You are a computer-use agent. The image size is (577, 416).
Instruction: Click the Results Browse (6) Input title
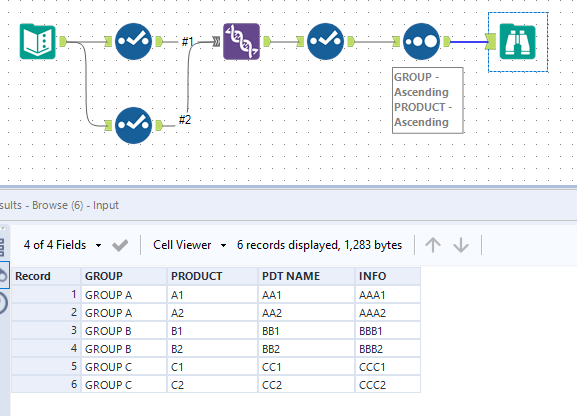pos(59,205)
